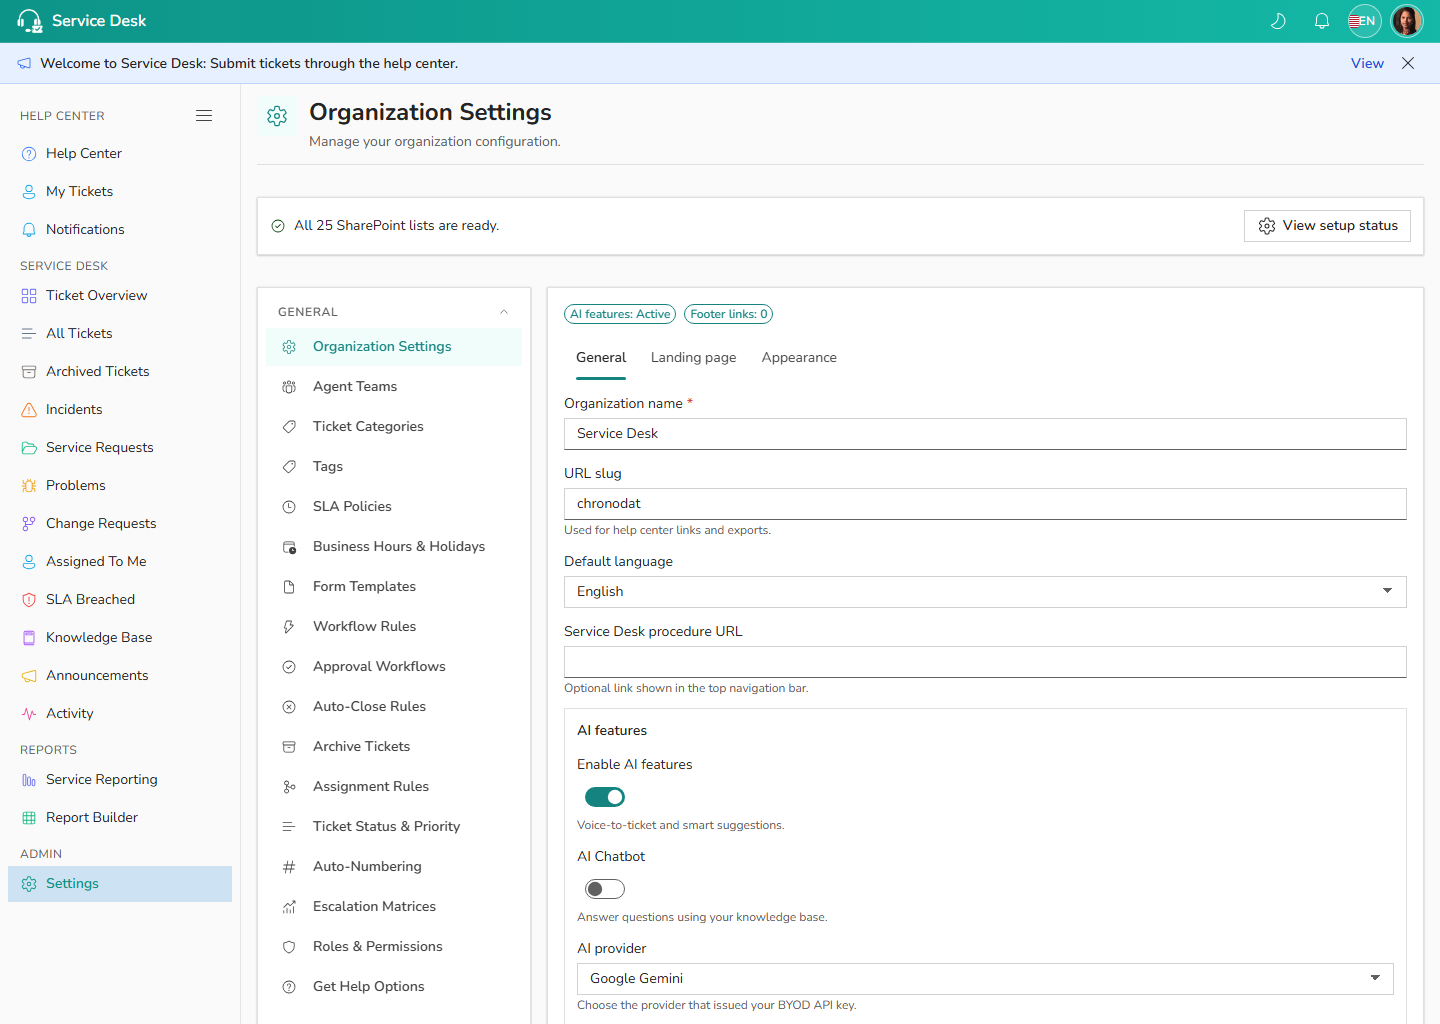The image size is (1440, 1024).
Task: Click the URL slug input field
Action: click(x=985, y=504)
